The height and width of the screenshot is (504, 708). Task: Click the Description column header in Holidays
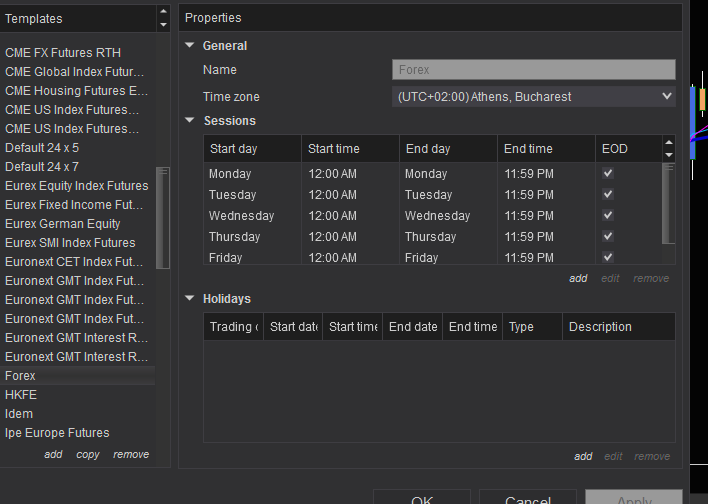click(619, 327)
